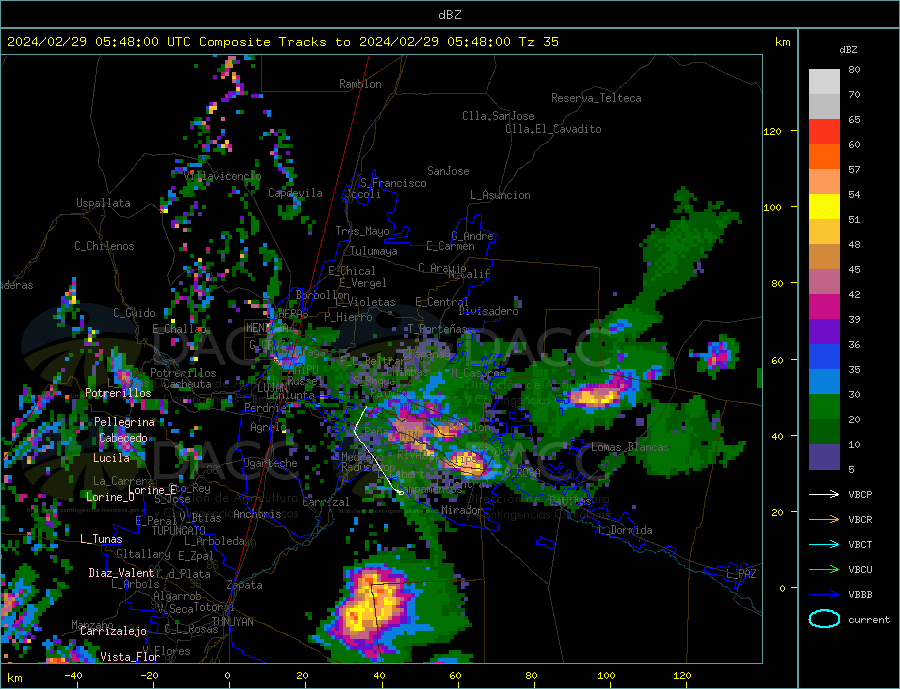This screenshot has width=900, height=689.
Task: Click the 'Lomas_Blancas' place label
Action: tap(630, 447)
